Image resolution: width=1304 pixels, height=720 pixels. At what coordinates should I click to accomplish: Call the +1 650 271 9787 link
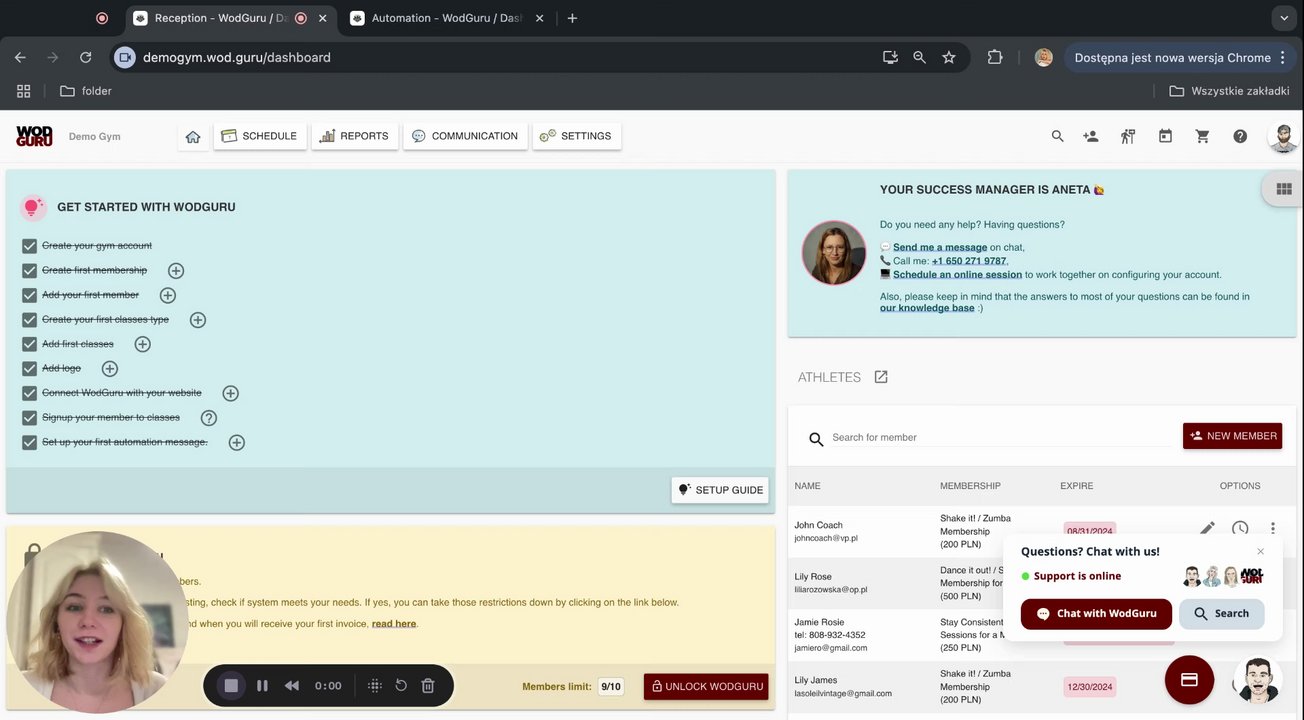[969, 261]
